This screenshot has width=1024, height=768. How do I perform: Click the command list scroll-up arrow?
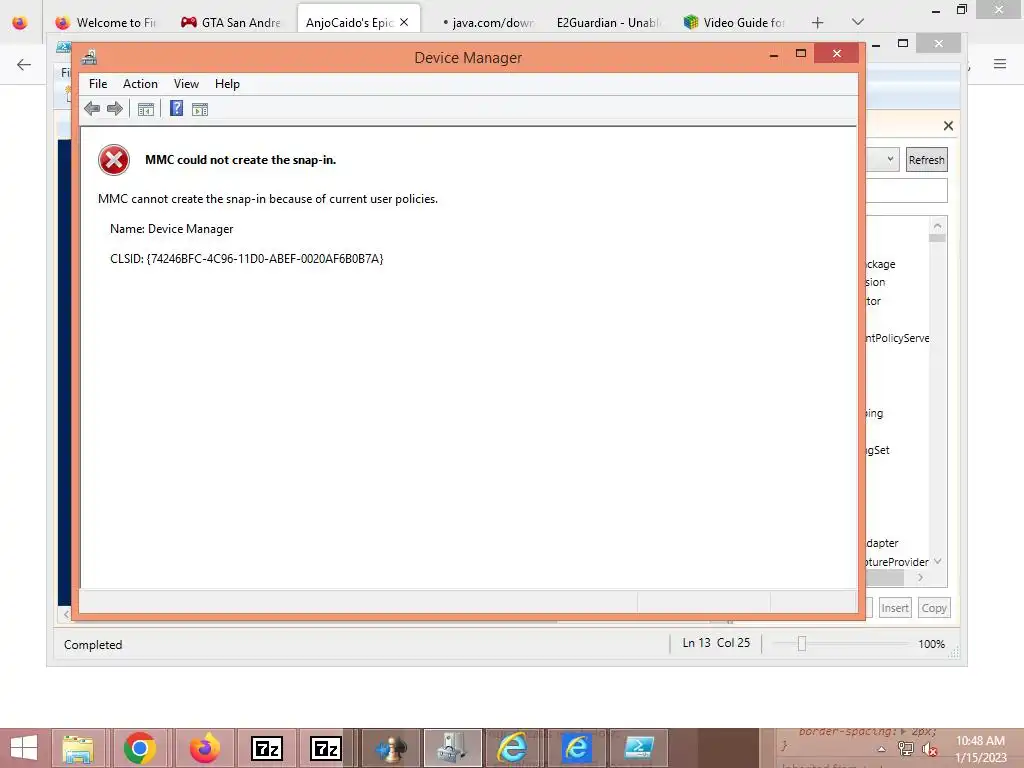click(938, 226)
